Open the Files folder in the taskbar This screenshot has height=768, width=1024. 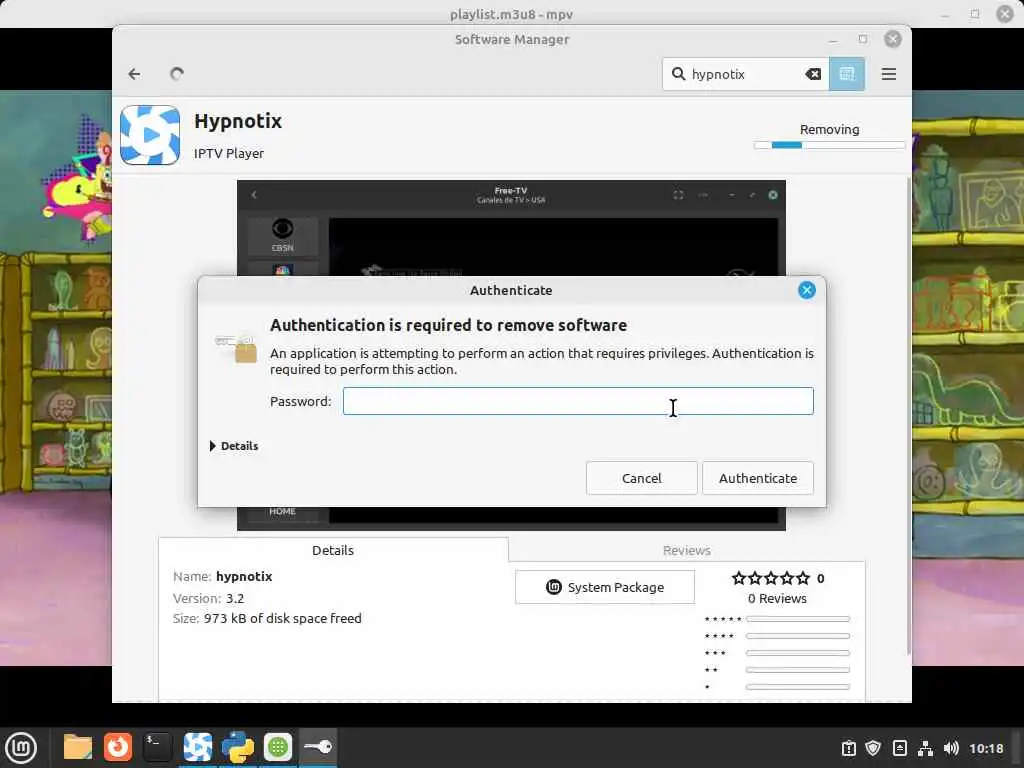78,747
